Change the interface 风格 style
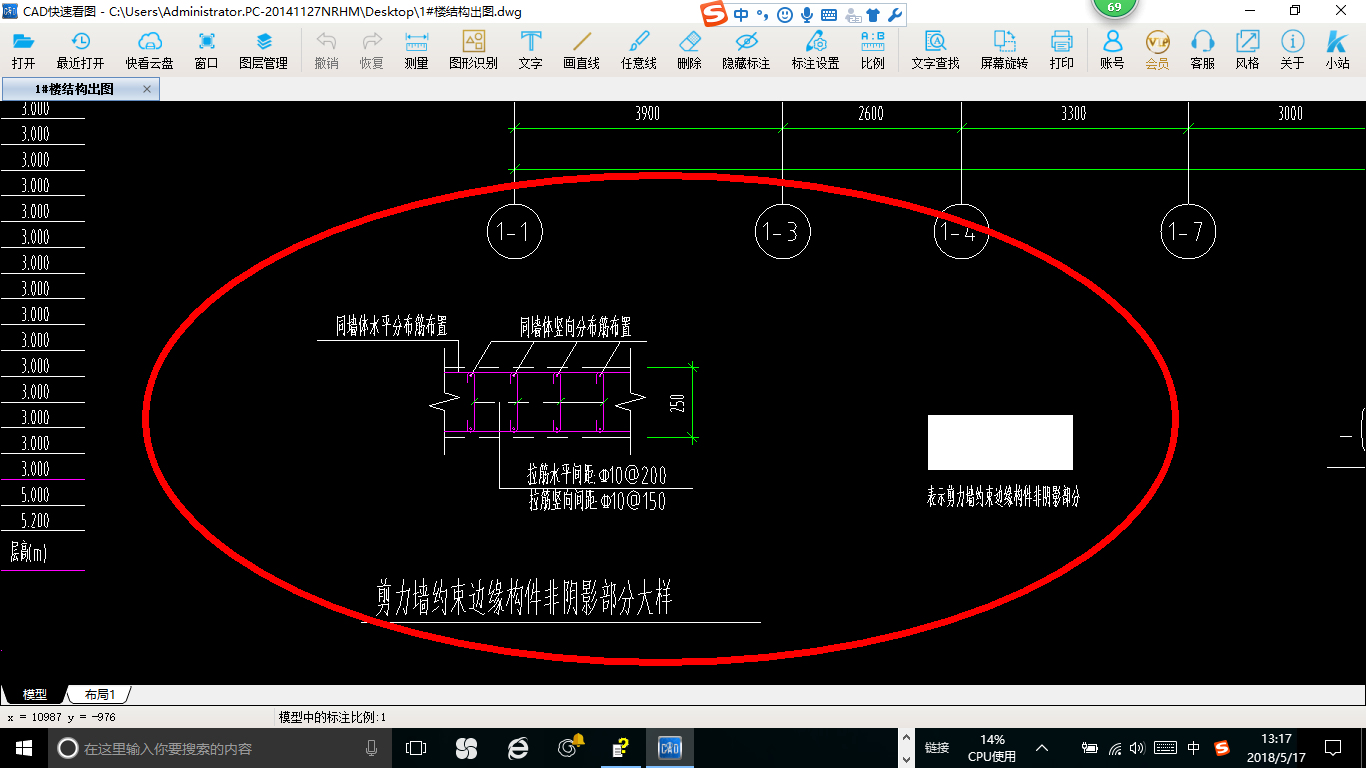The image size is (1366, 768). [1247, 50]
